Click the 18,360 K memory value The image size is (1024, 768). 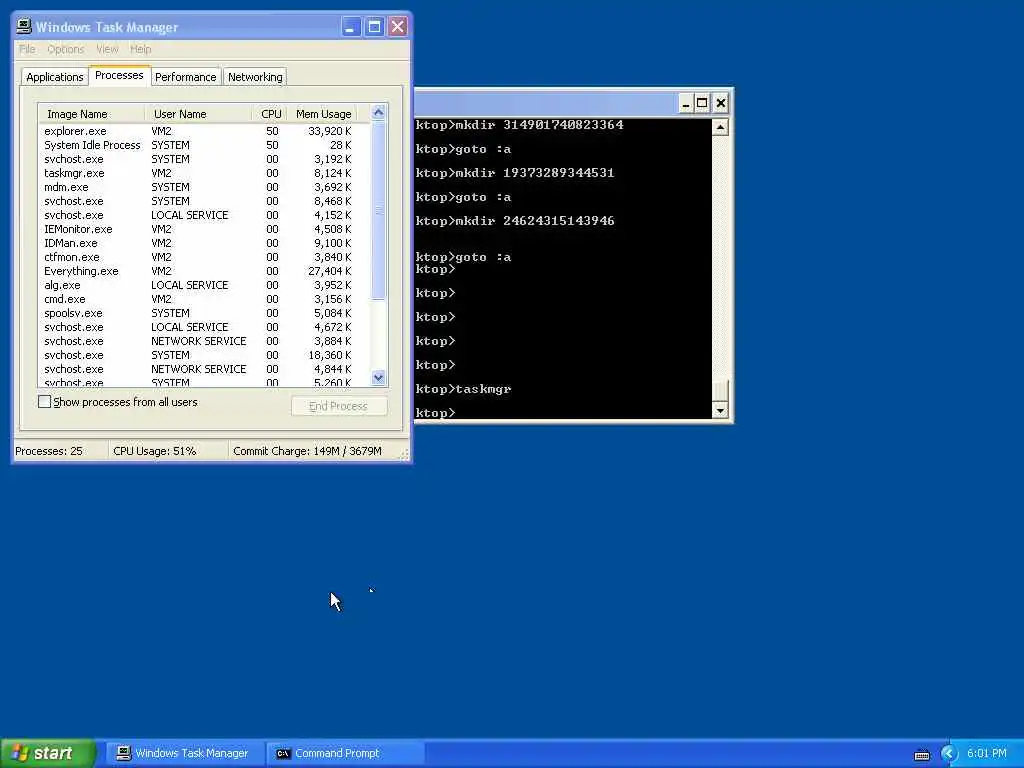point(330,355)
